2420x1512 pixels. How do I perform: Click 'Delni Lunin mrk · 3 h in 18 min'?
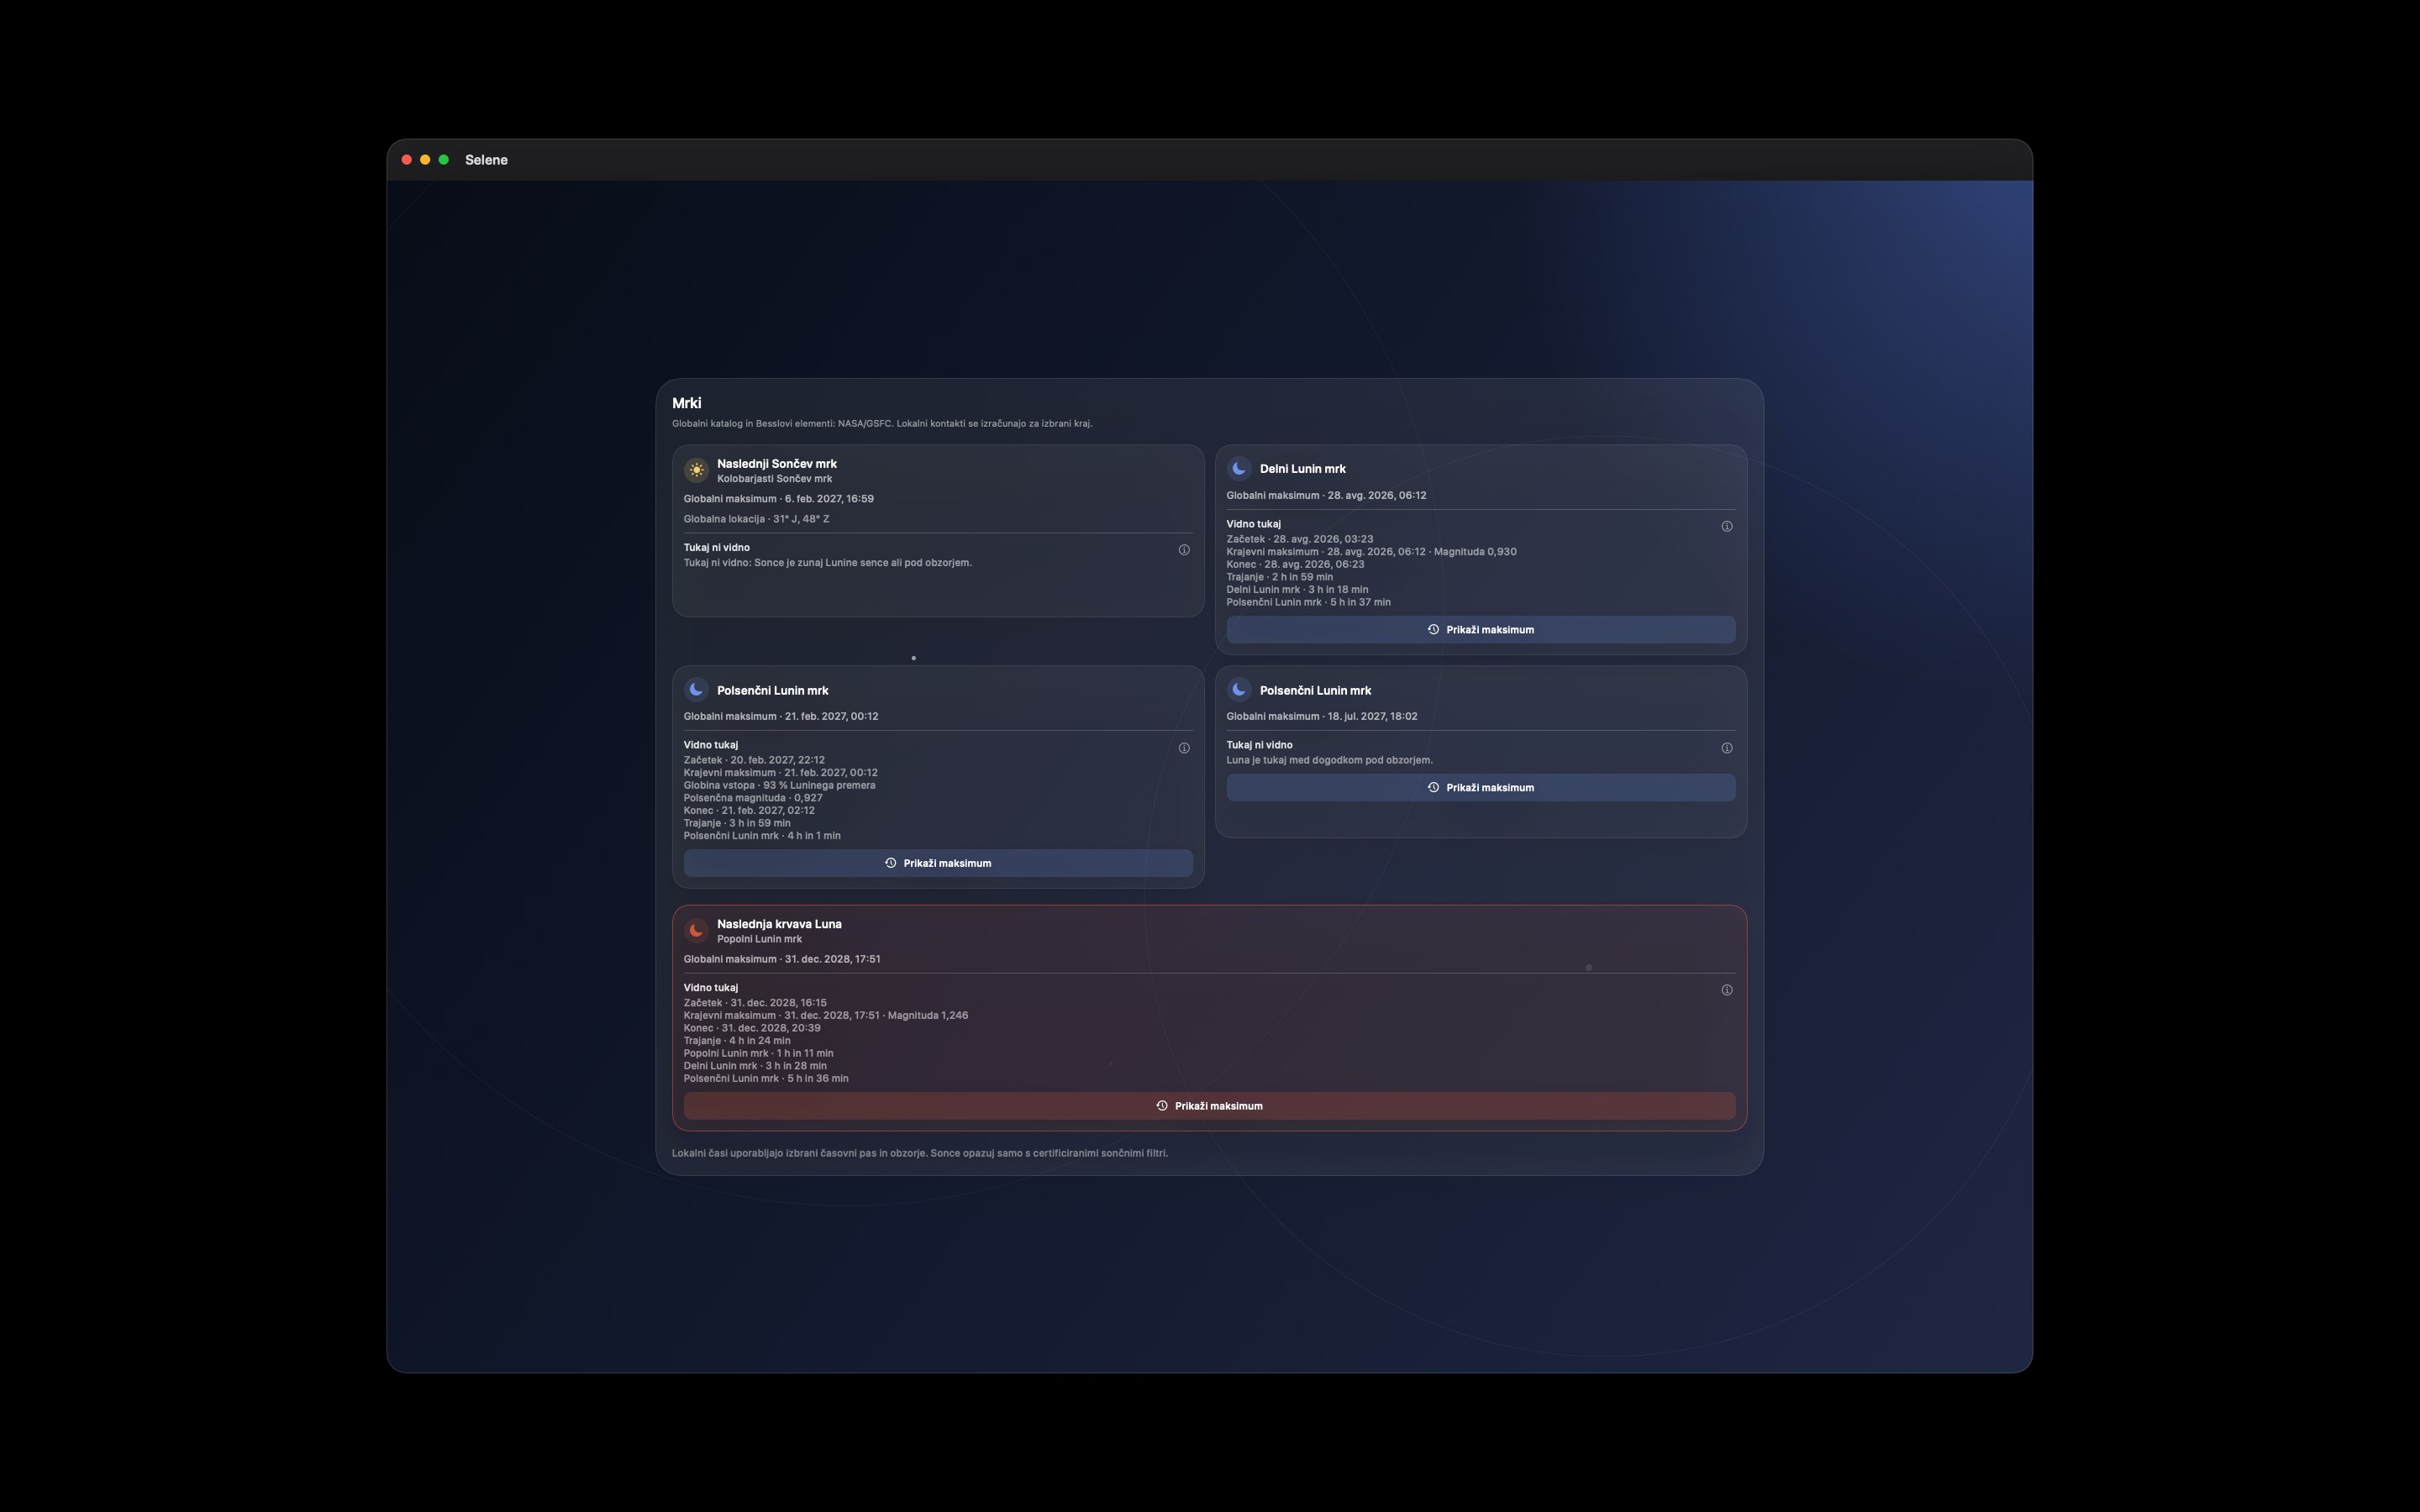[1298, 590]
